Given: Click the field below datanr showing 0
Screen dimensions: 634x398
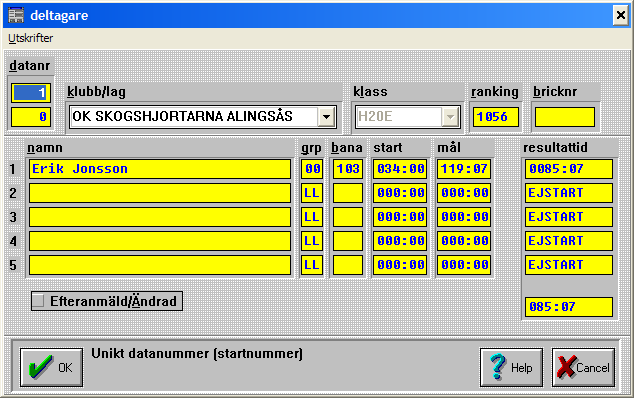Looking at the screenshot, I should 31,117.
